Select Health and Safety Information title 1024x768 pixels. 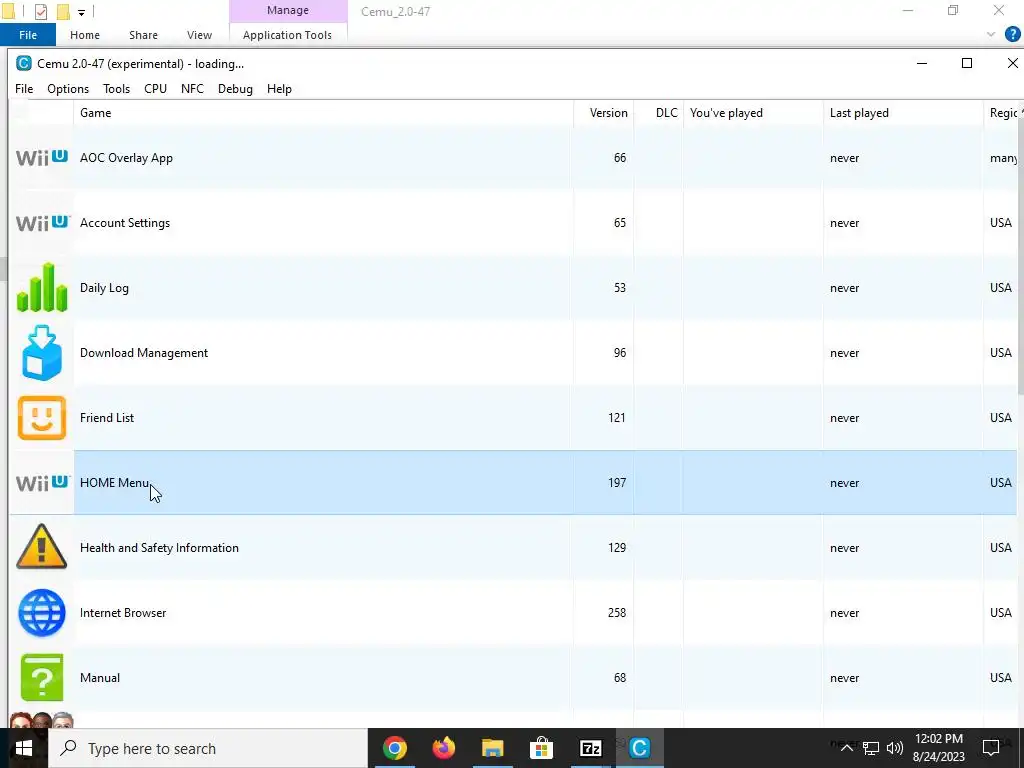pos(159,548)
